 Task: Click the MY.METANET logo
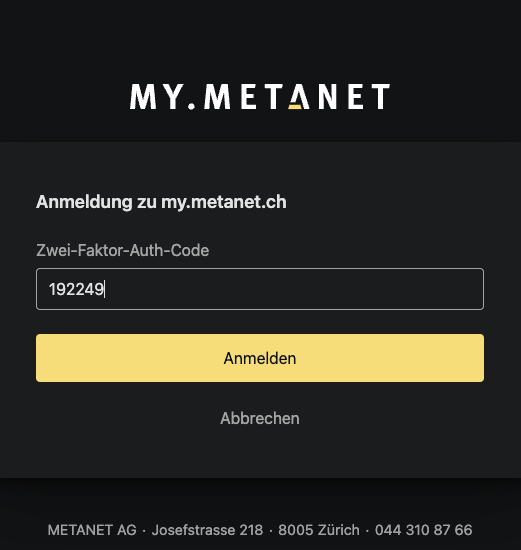click(x=260, y=96)
